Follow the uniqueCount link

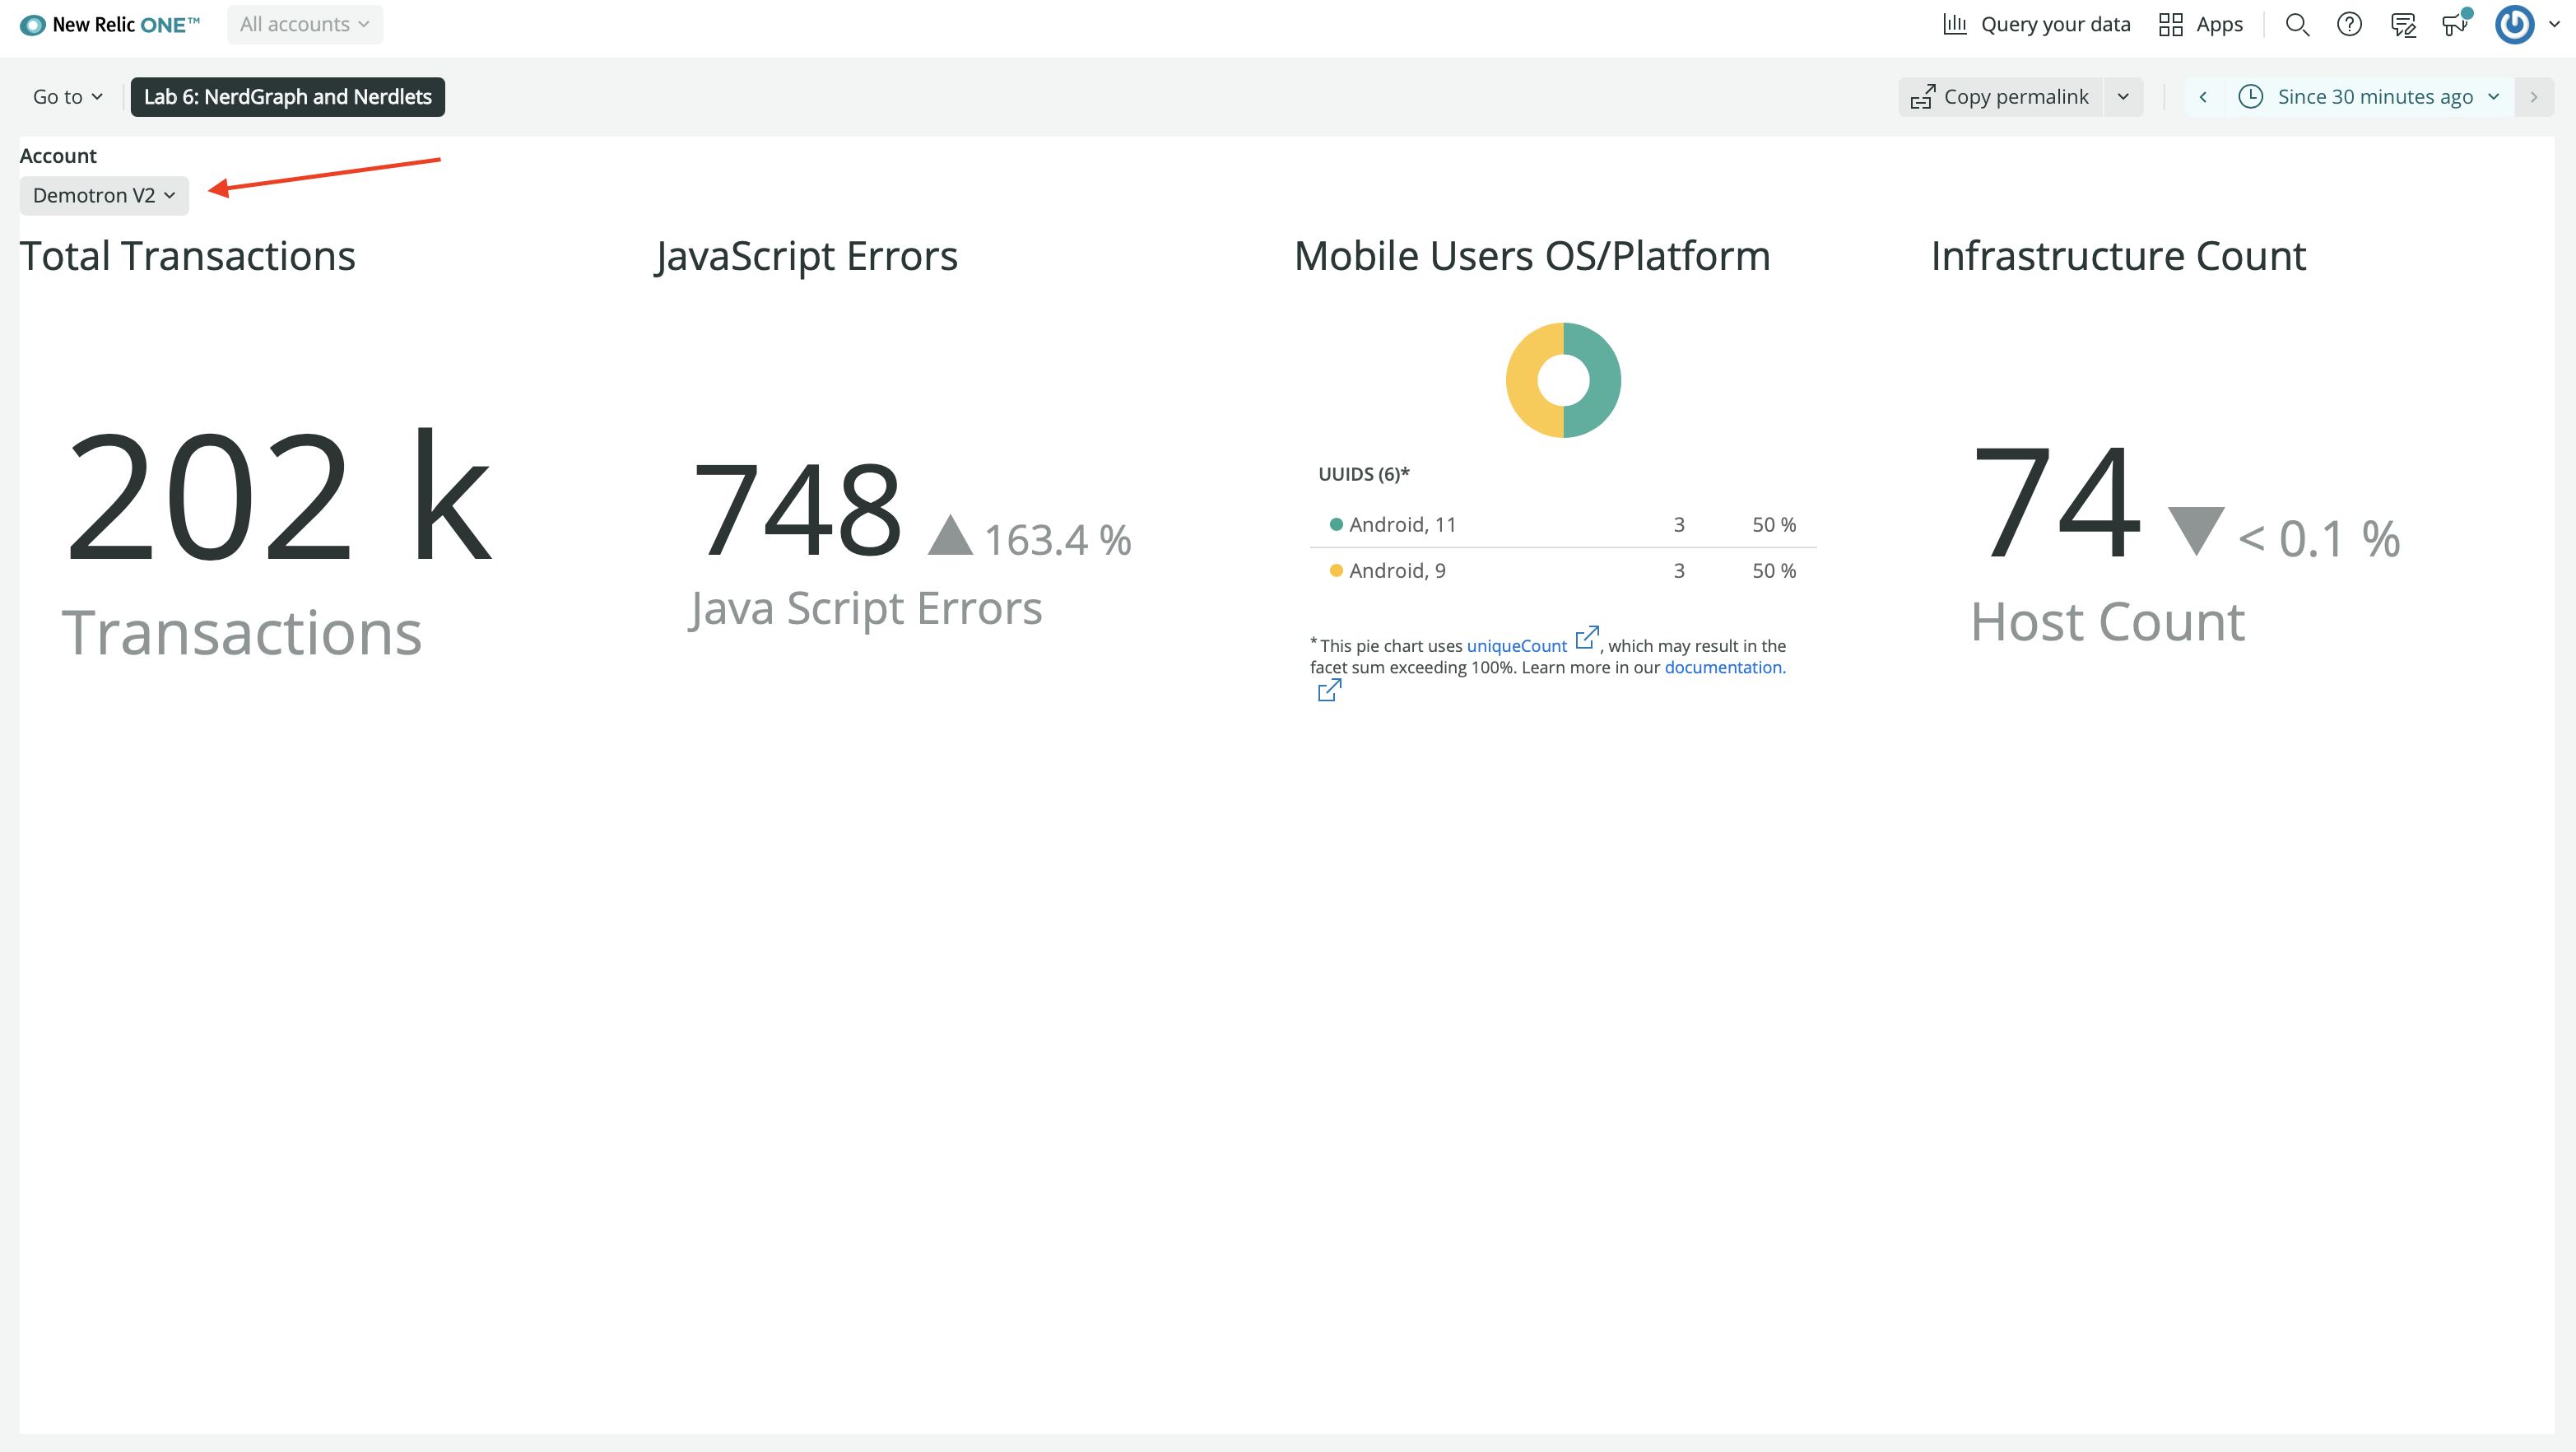[x=1516, y=646]
